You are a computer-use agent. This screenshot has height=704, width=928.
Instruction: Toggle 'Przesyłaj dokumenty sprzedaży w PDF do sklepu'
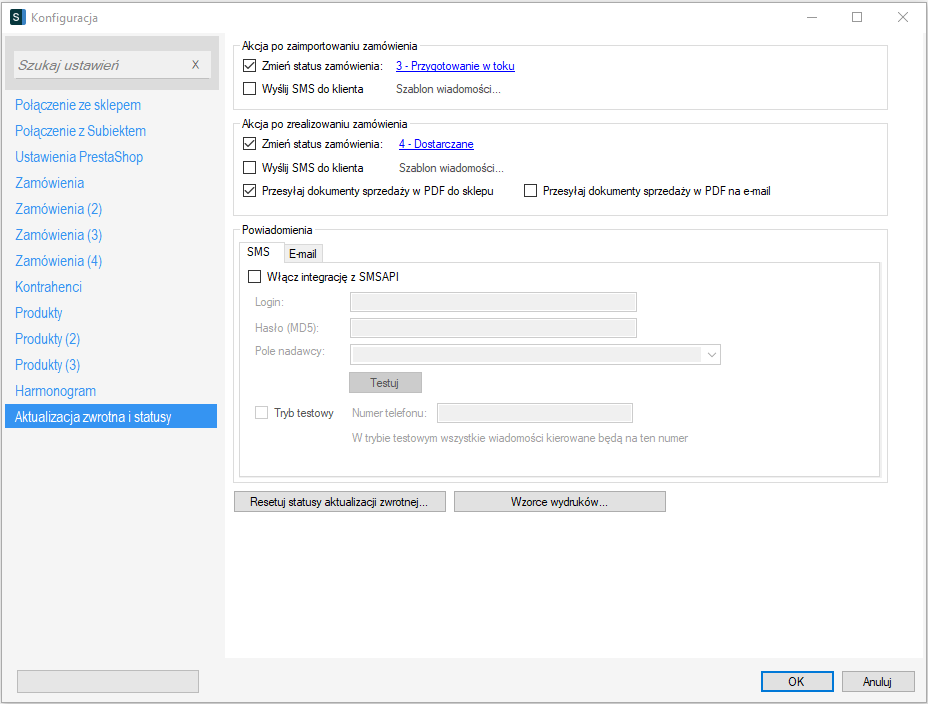click(x=250, y=191)
